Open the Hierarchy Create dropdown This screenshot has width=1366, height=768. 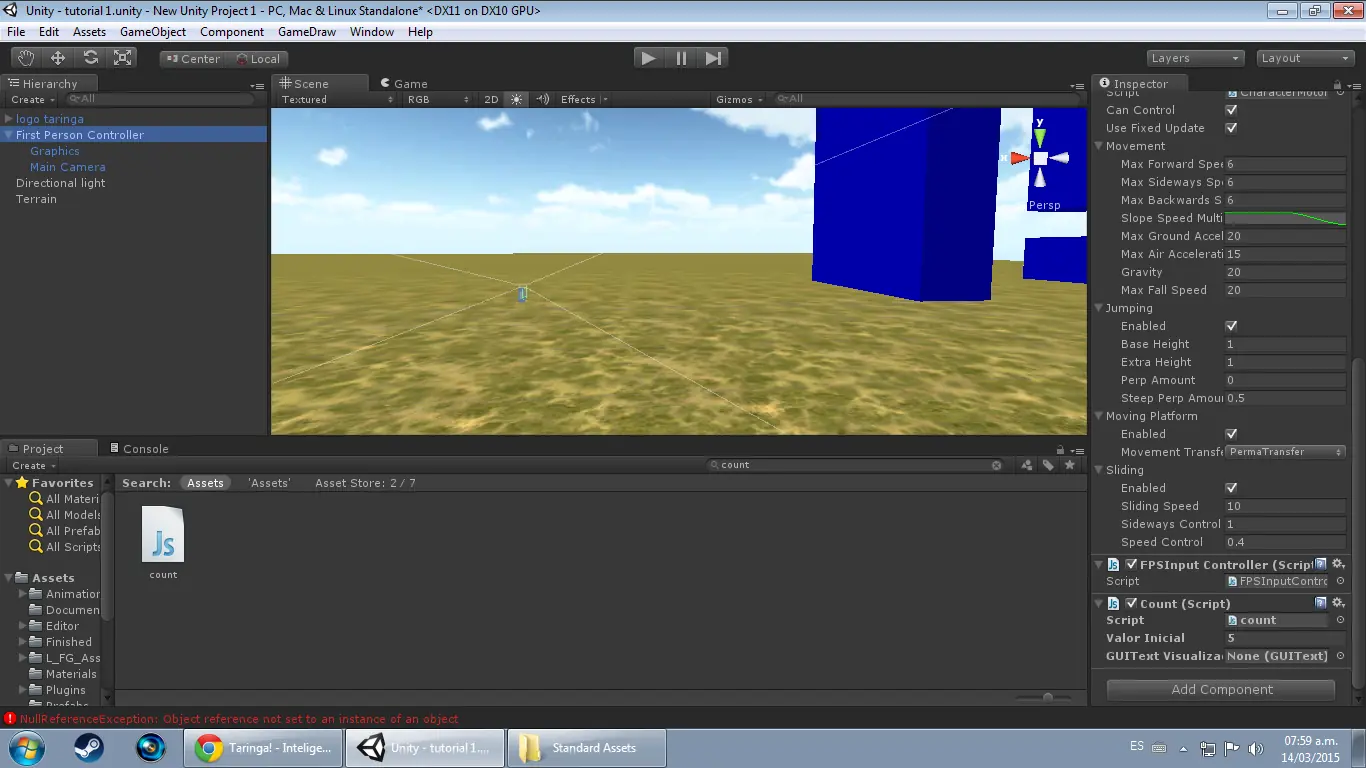click(33, 99)
